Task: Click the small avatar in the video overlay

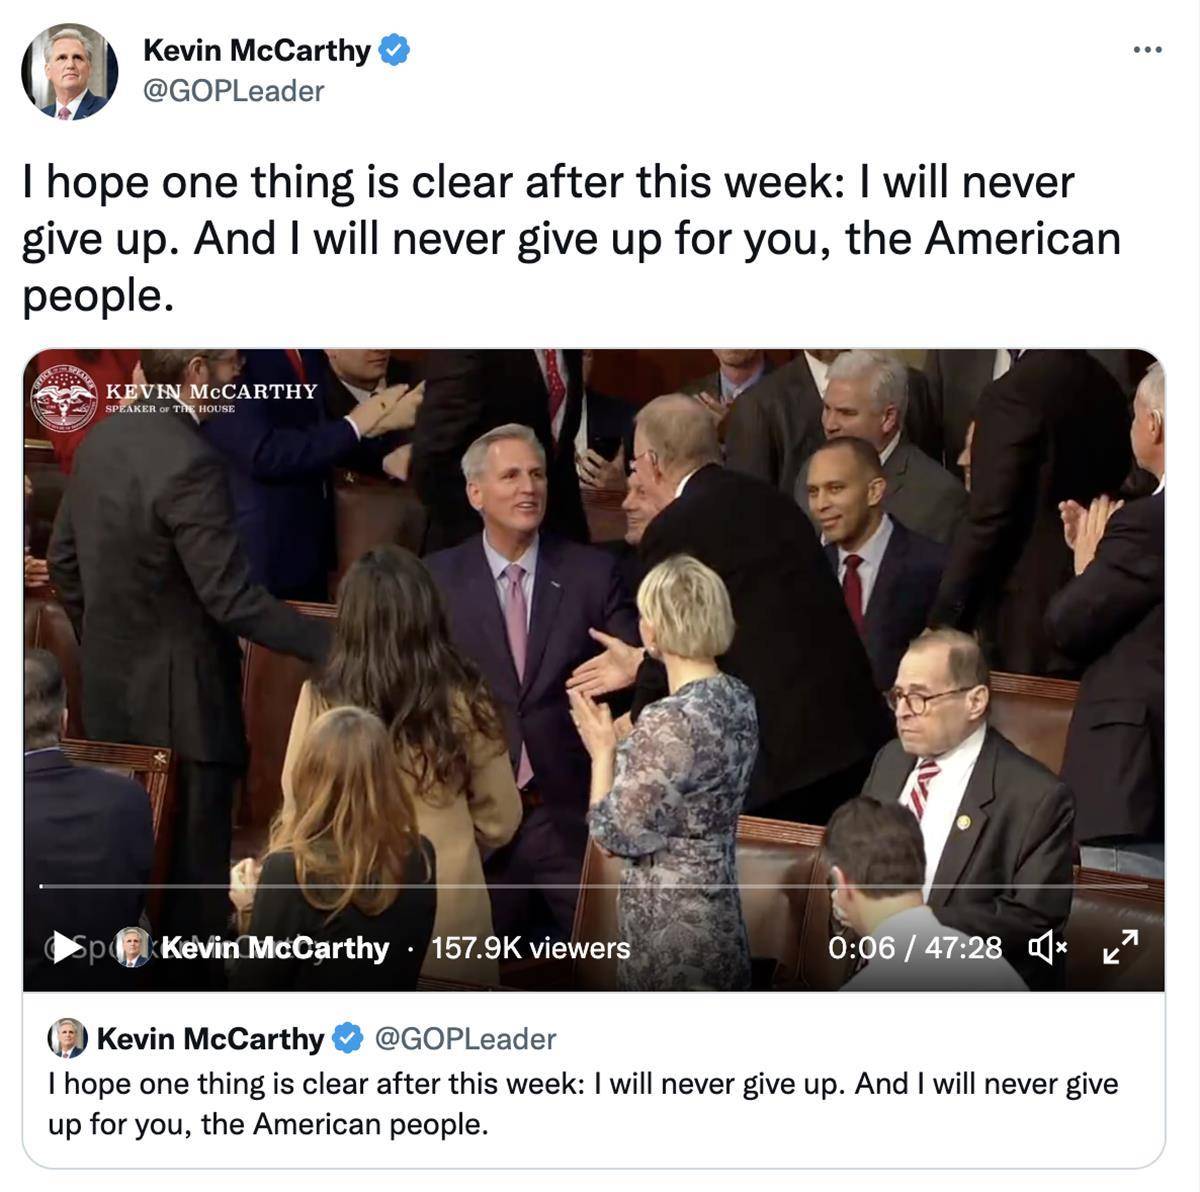Action: (131, 946)
